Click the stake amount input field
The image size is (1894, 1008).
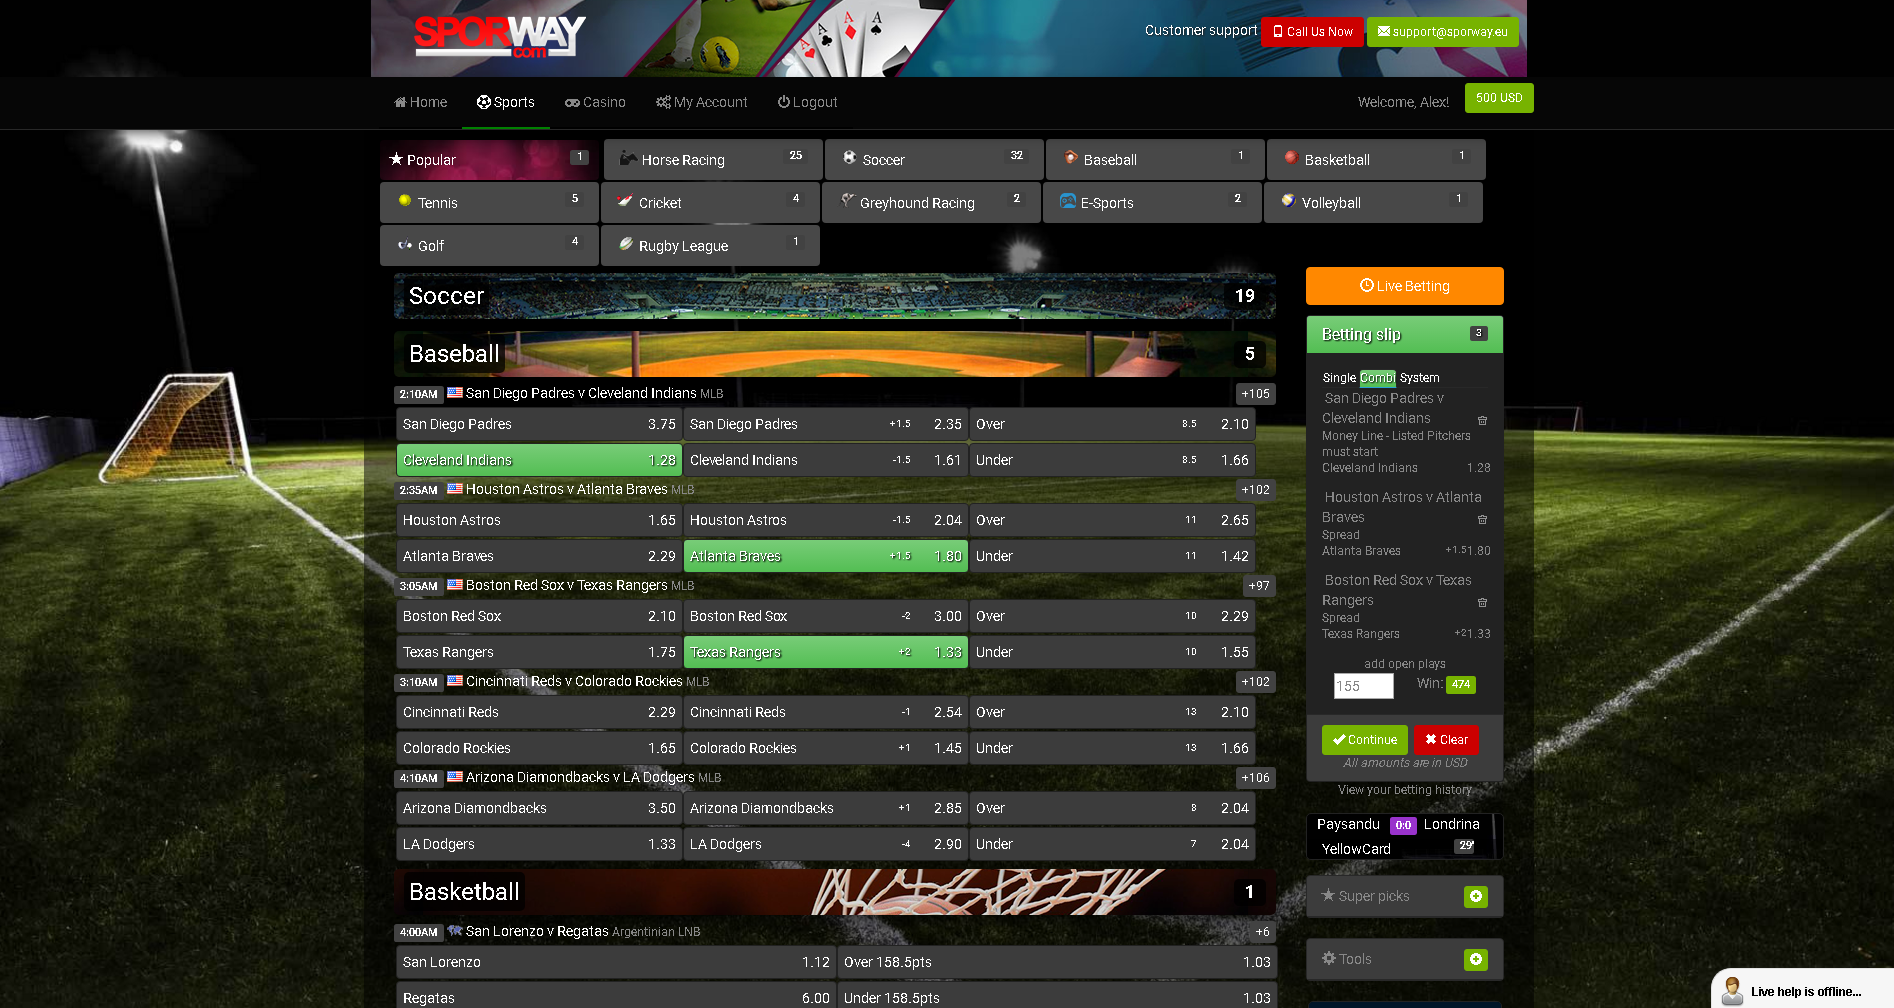click(x=1363, y=686)
